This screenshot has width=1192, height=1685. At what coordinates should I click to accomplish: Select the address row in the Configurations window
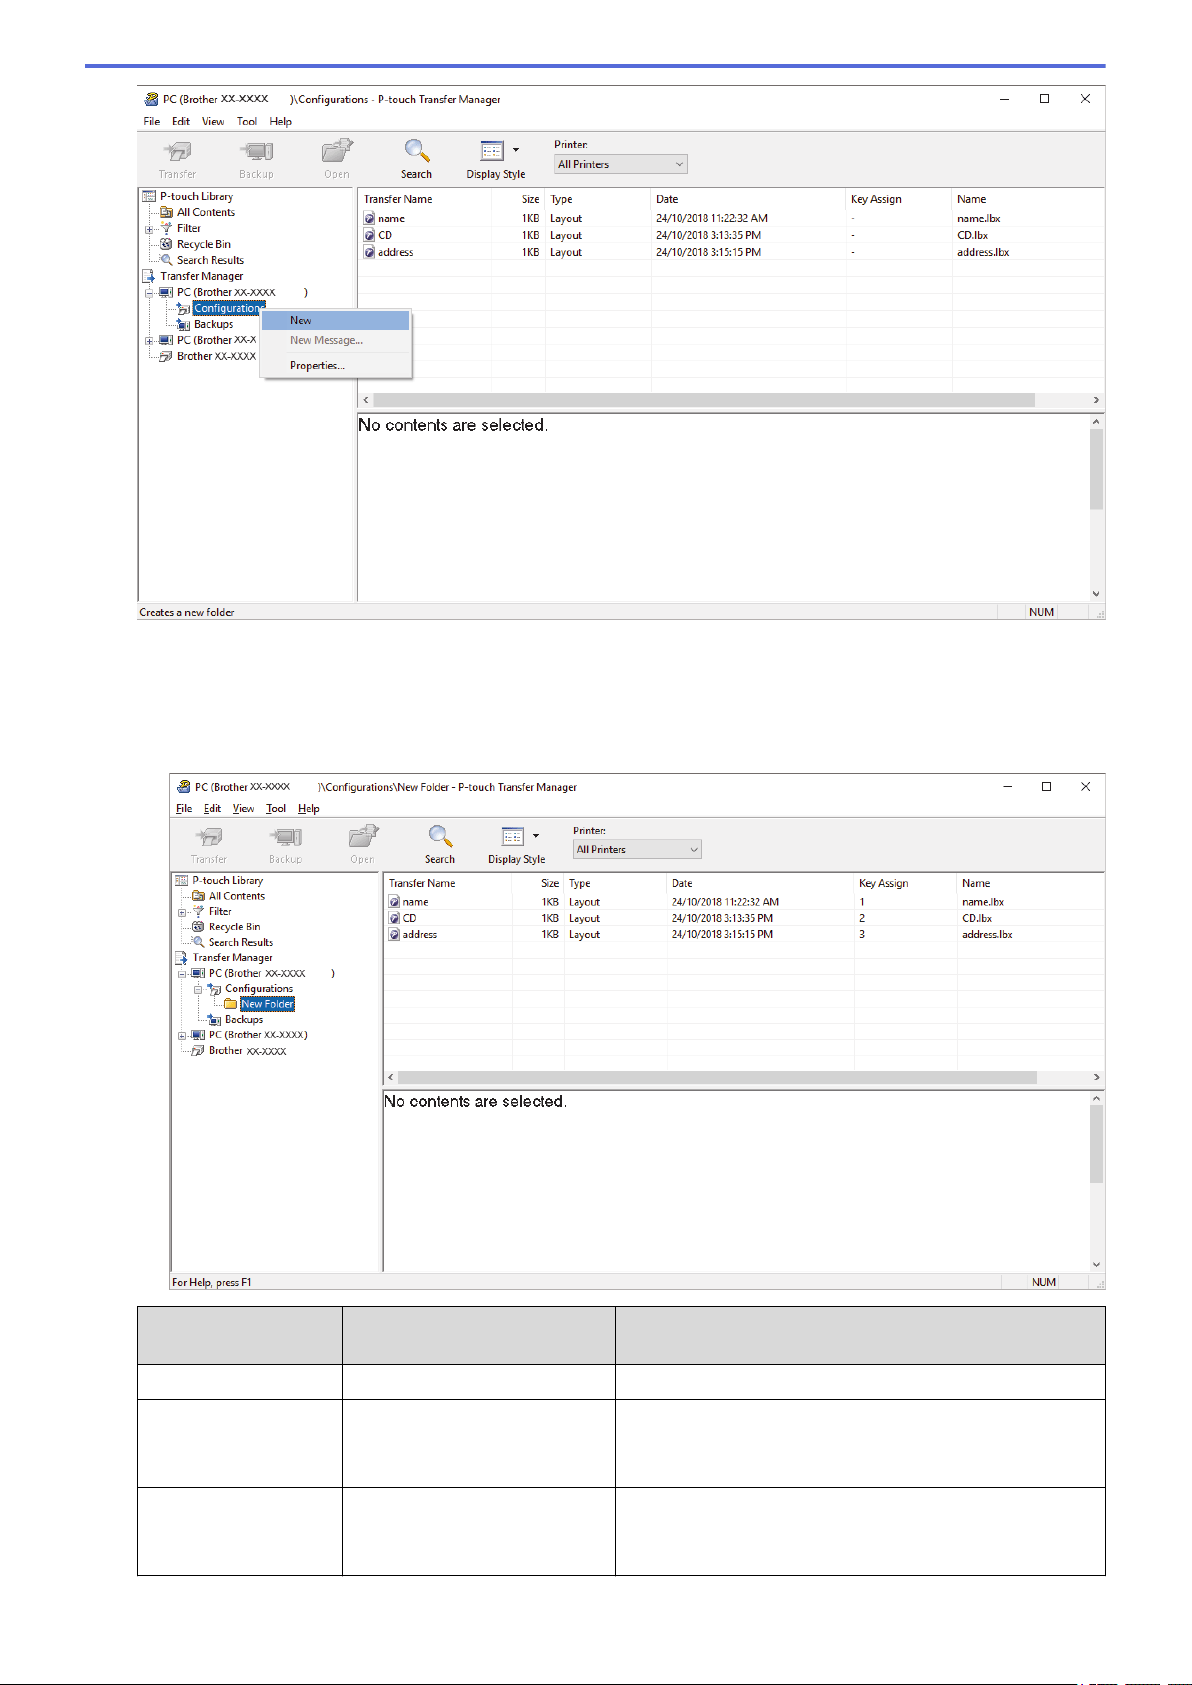coord(730,252)
